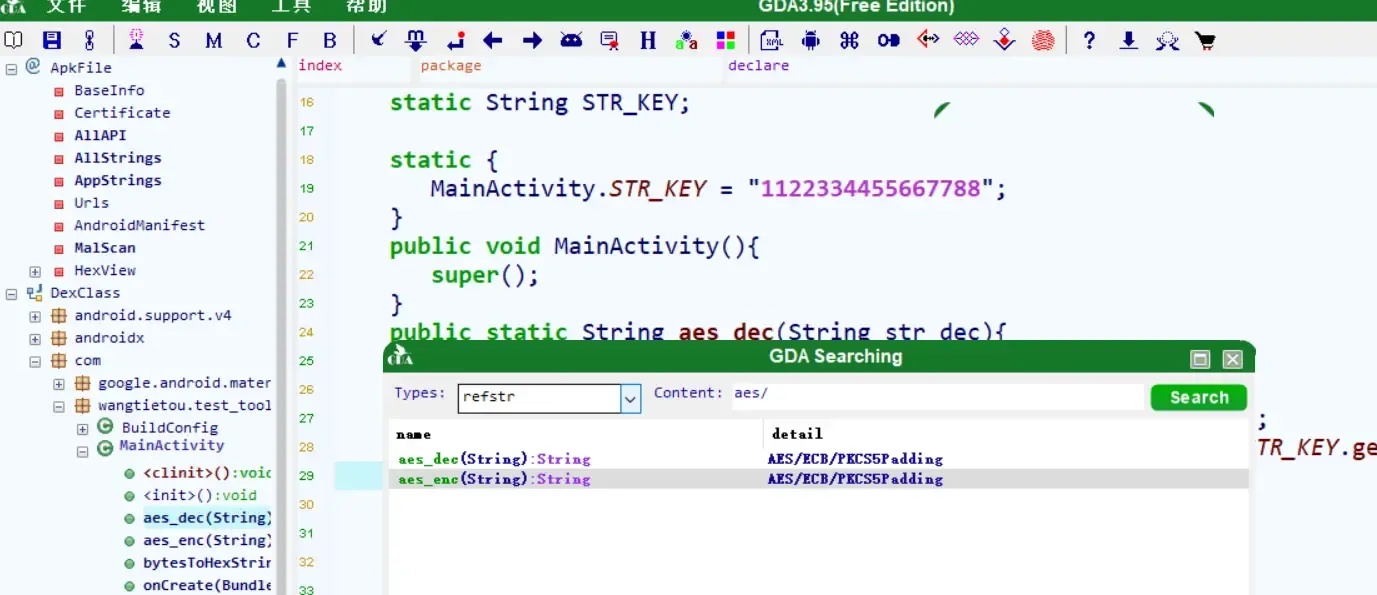Click the back navigation arrow icon

click(491, 40)
